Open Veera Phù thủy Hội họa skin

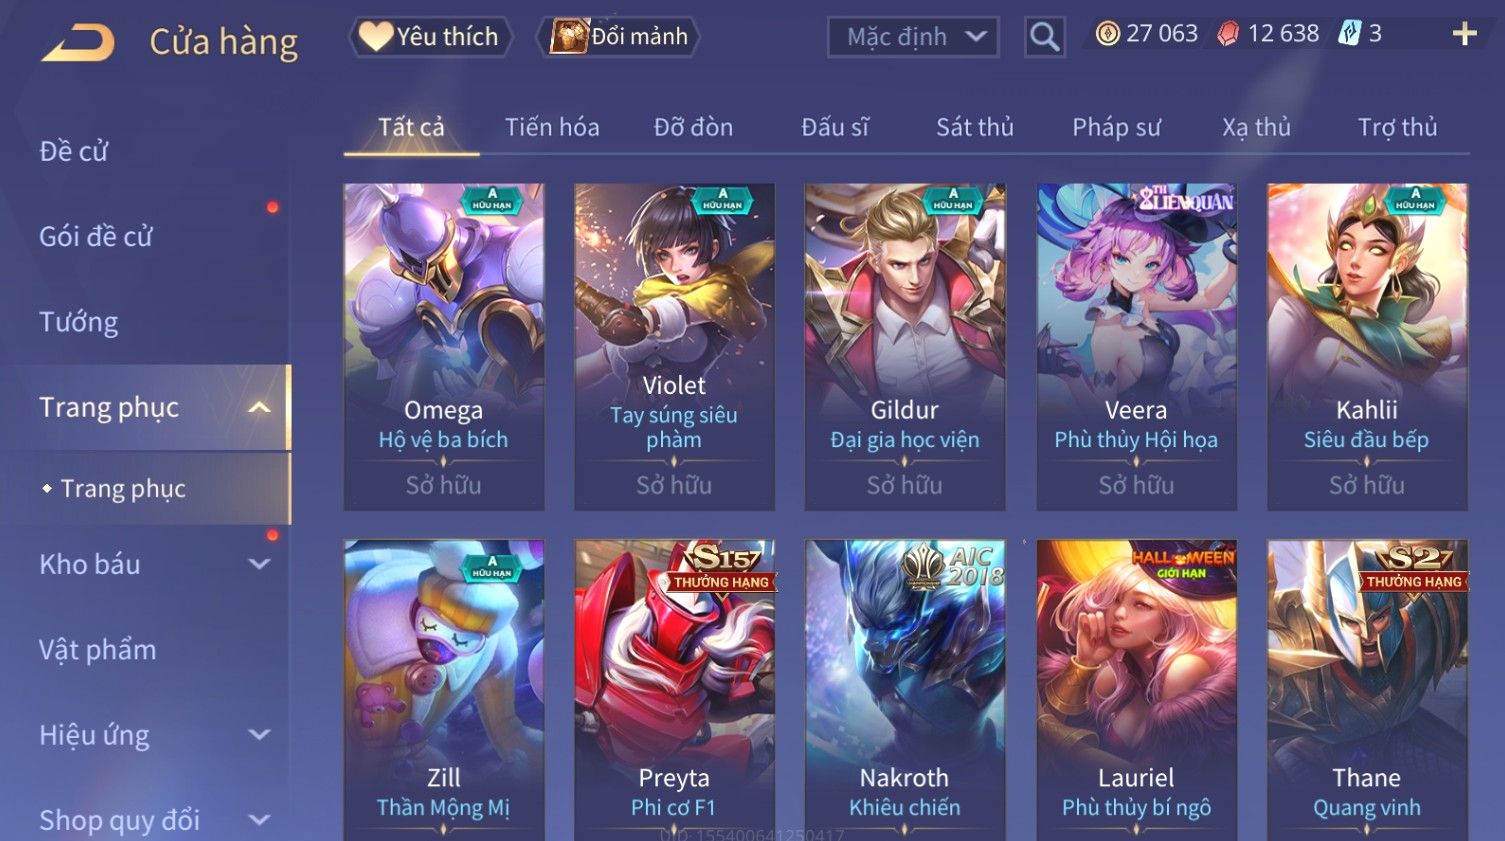pyautogui.click(x=1136, y=347)
